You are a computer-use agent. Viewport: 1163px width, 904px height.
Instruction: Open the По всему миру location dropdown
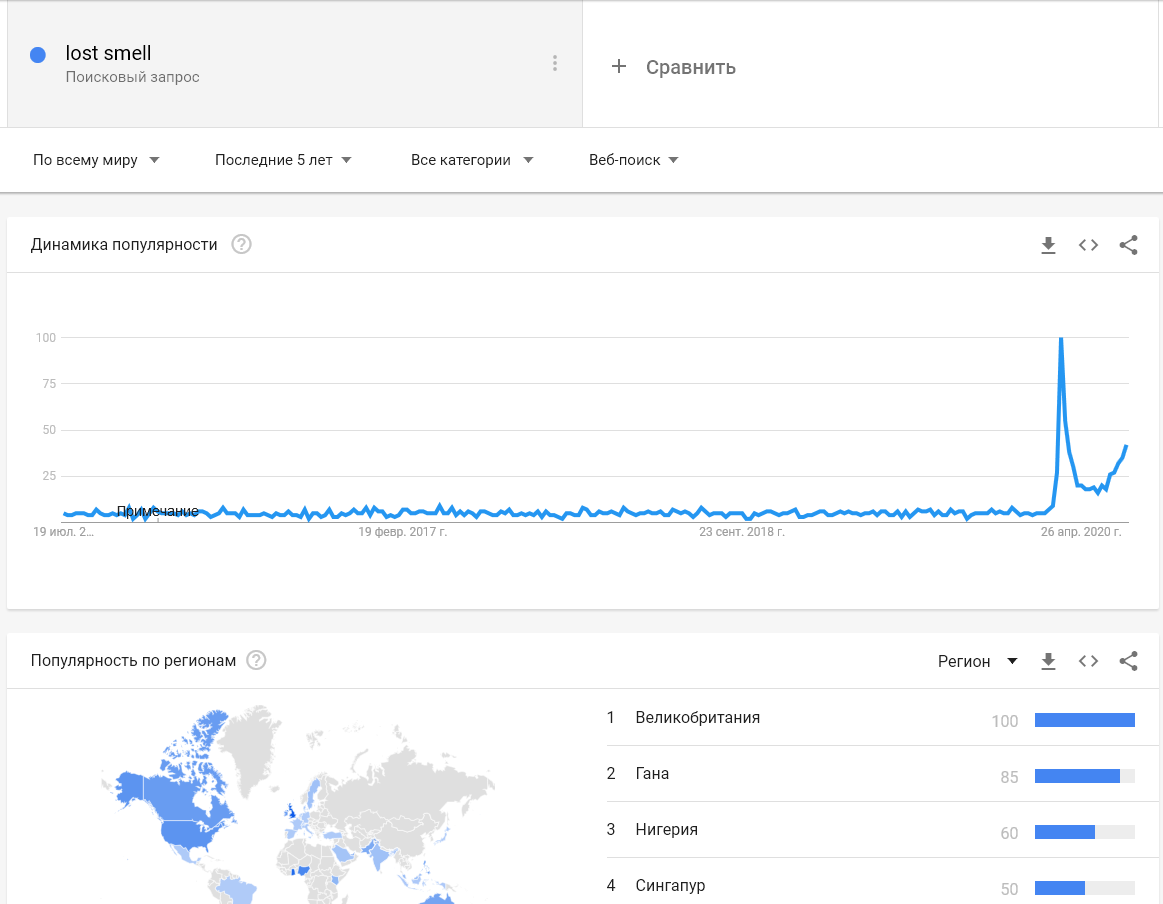[x=96, y=160]
